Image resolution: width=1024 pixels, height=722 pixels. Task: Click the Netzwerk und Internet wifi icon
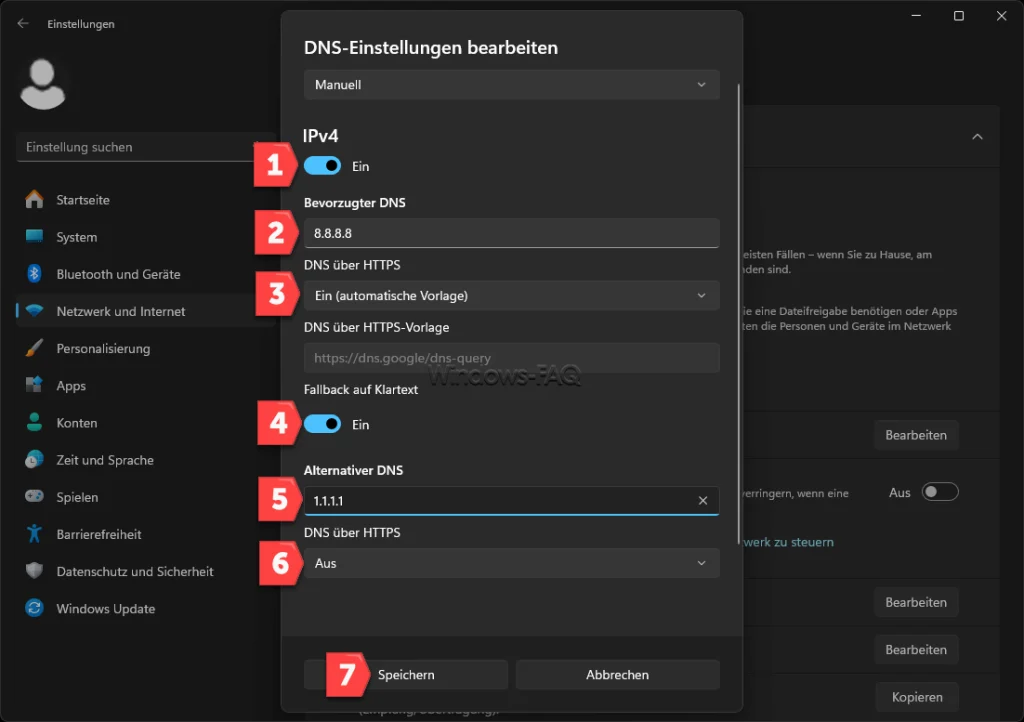tap(34, 311)
